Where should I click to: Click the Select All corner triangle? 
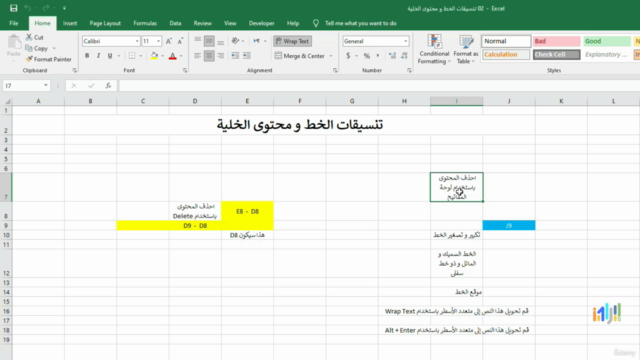tap(7, 101)
